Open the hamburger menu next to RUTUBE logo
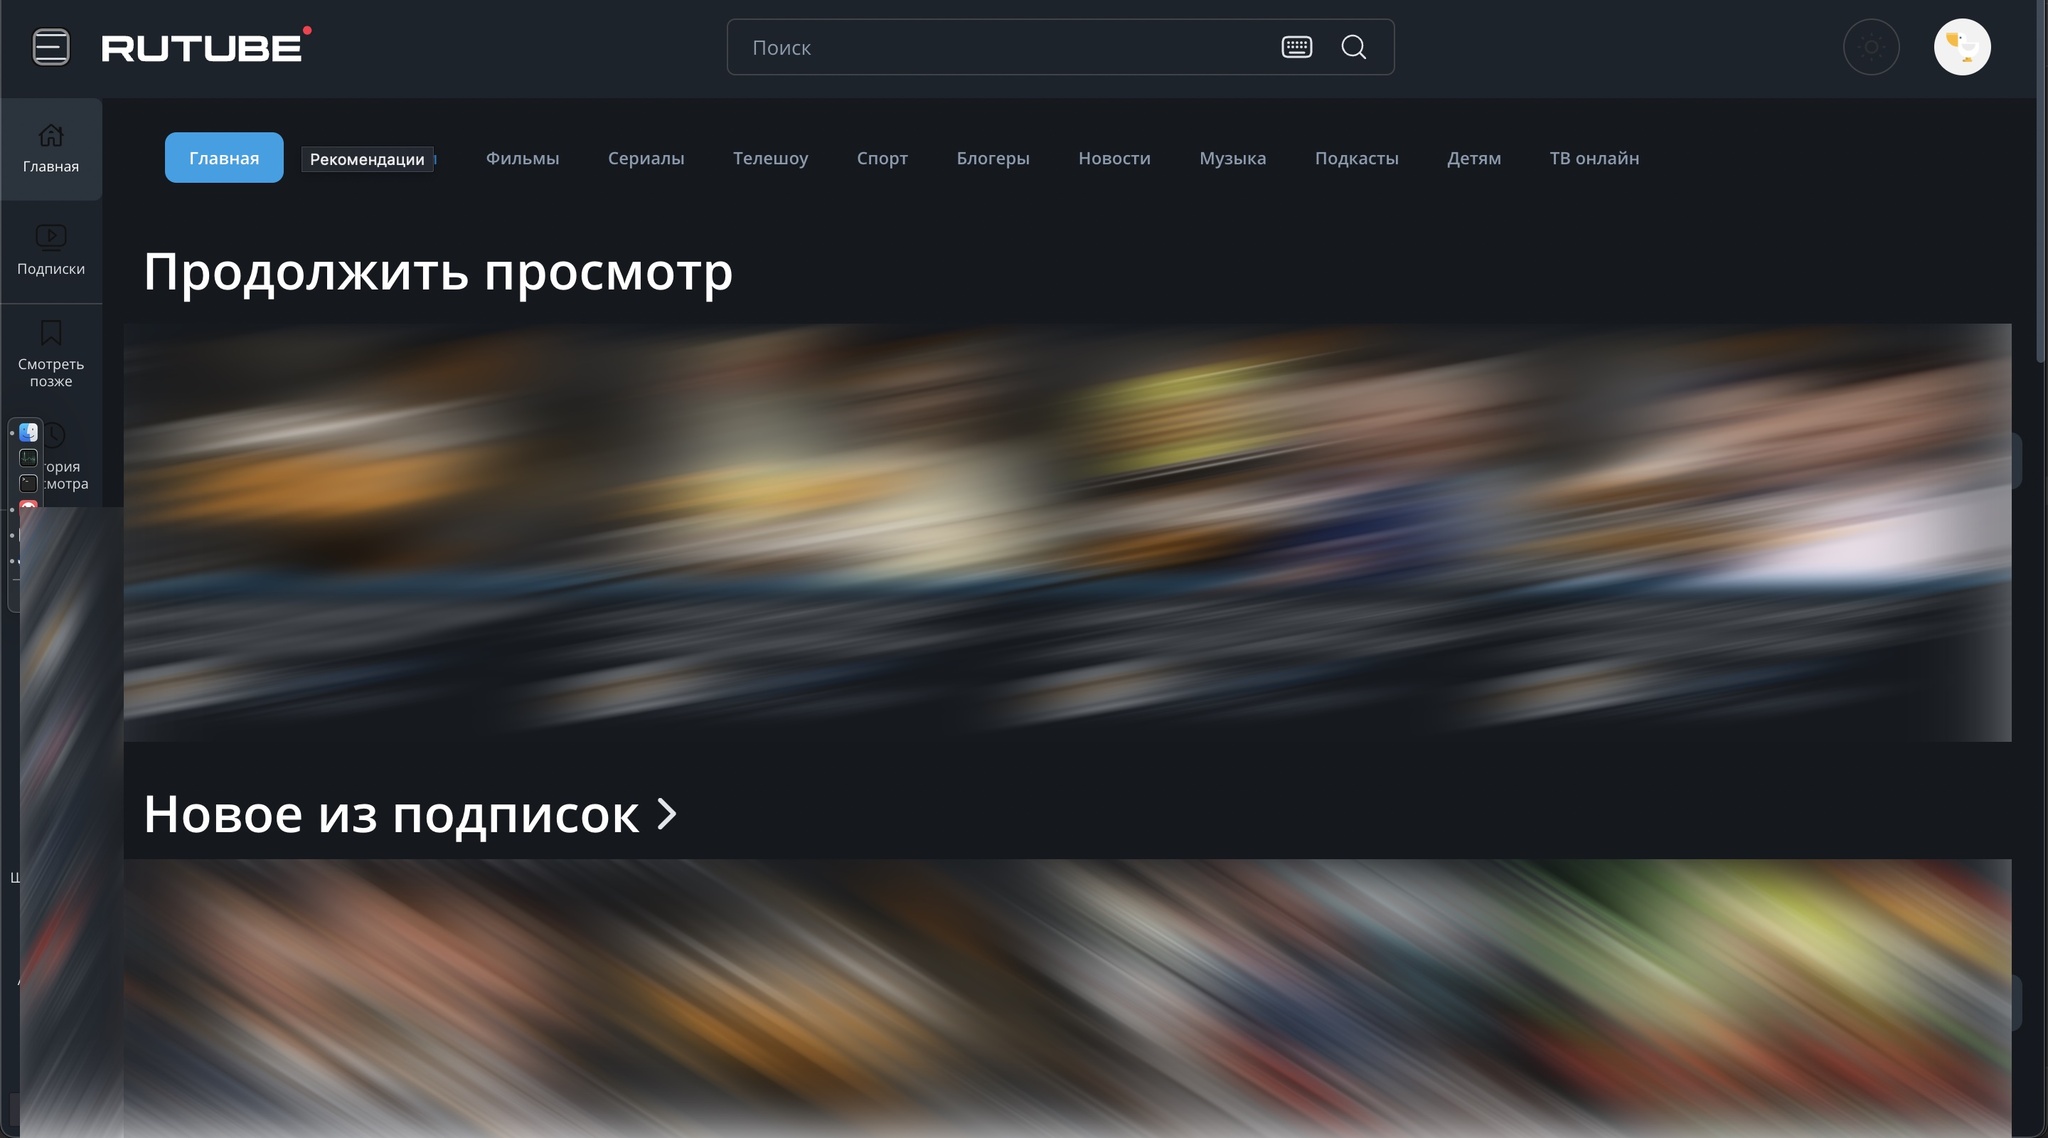Viewport: 2048px width, 1138px height. (51, 47)
